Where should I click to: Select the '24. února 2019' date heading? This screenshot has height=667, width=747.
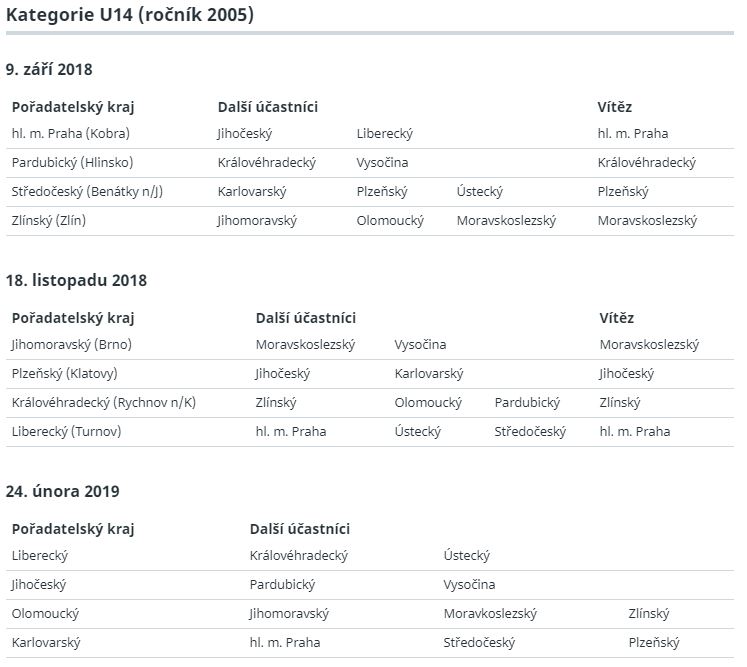pos(62,491)
